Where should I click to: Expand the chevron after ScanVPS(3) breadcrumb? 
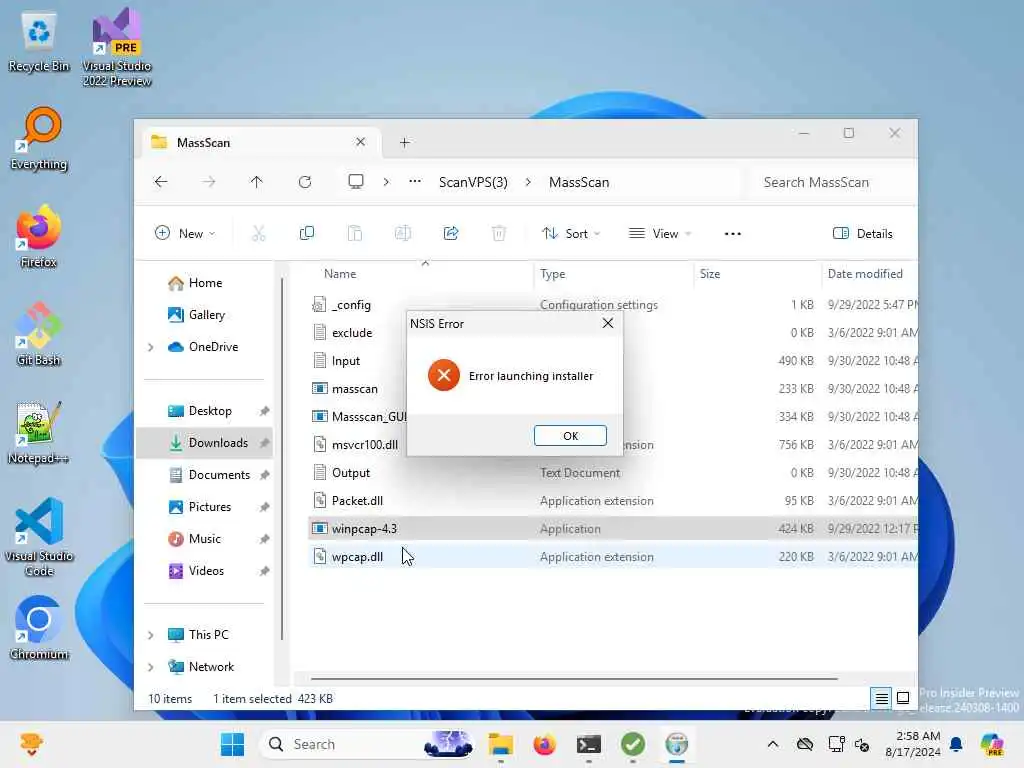click(528, 182)
